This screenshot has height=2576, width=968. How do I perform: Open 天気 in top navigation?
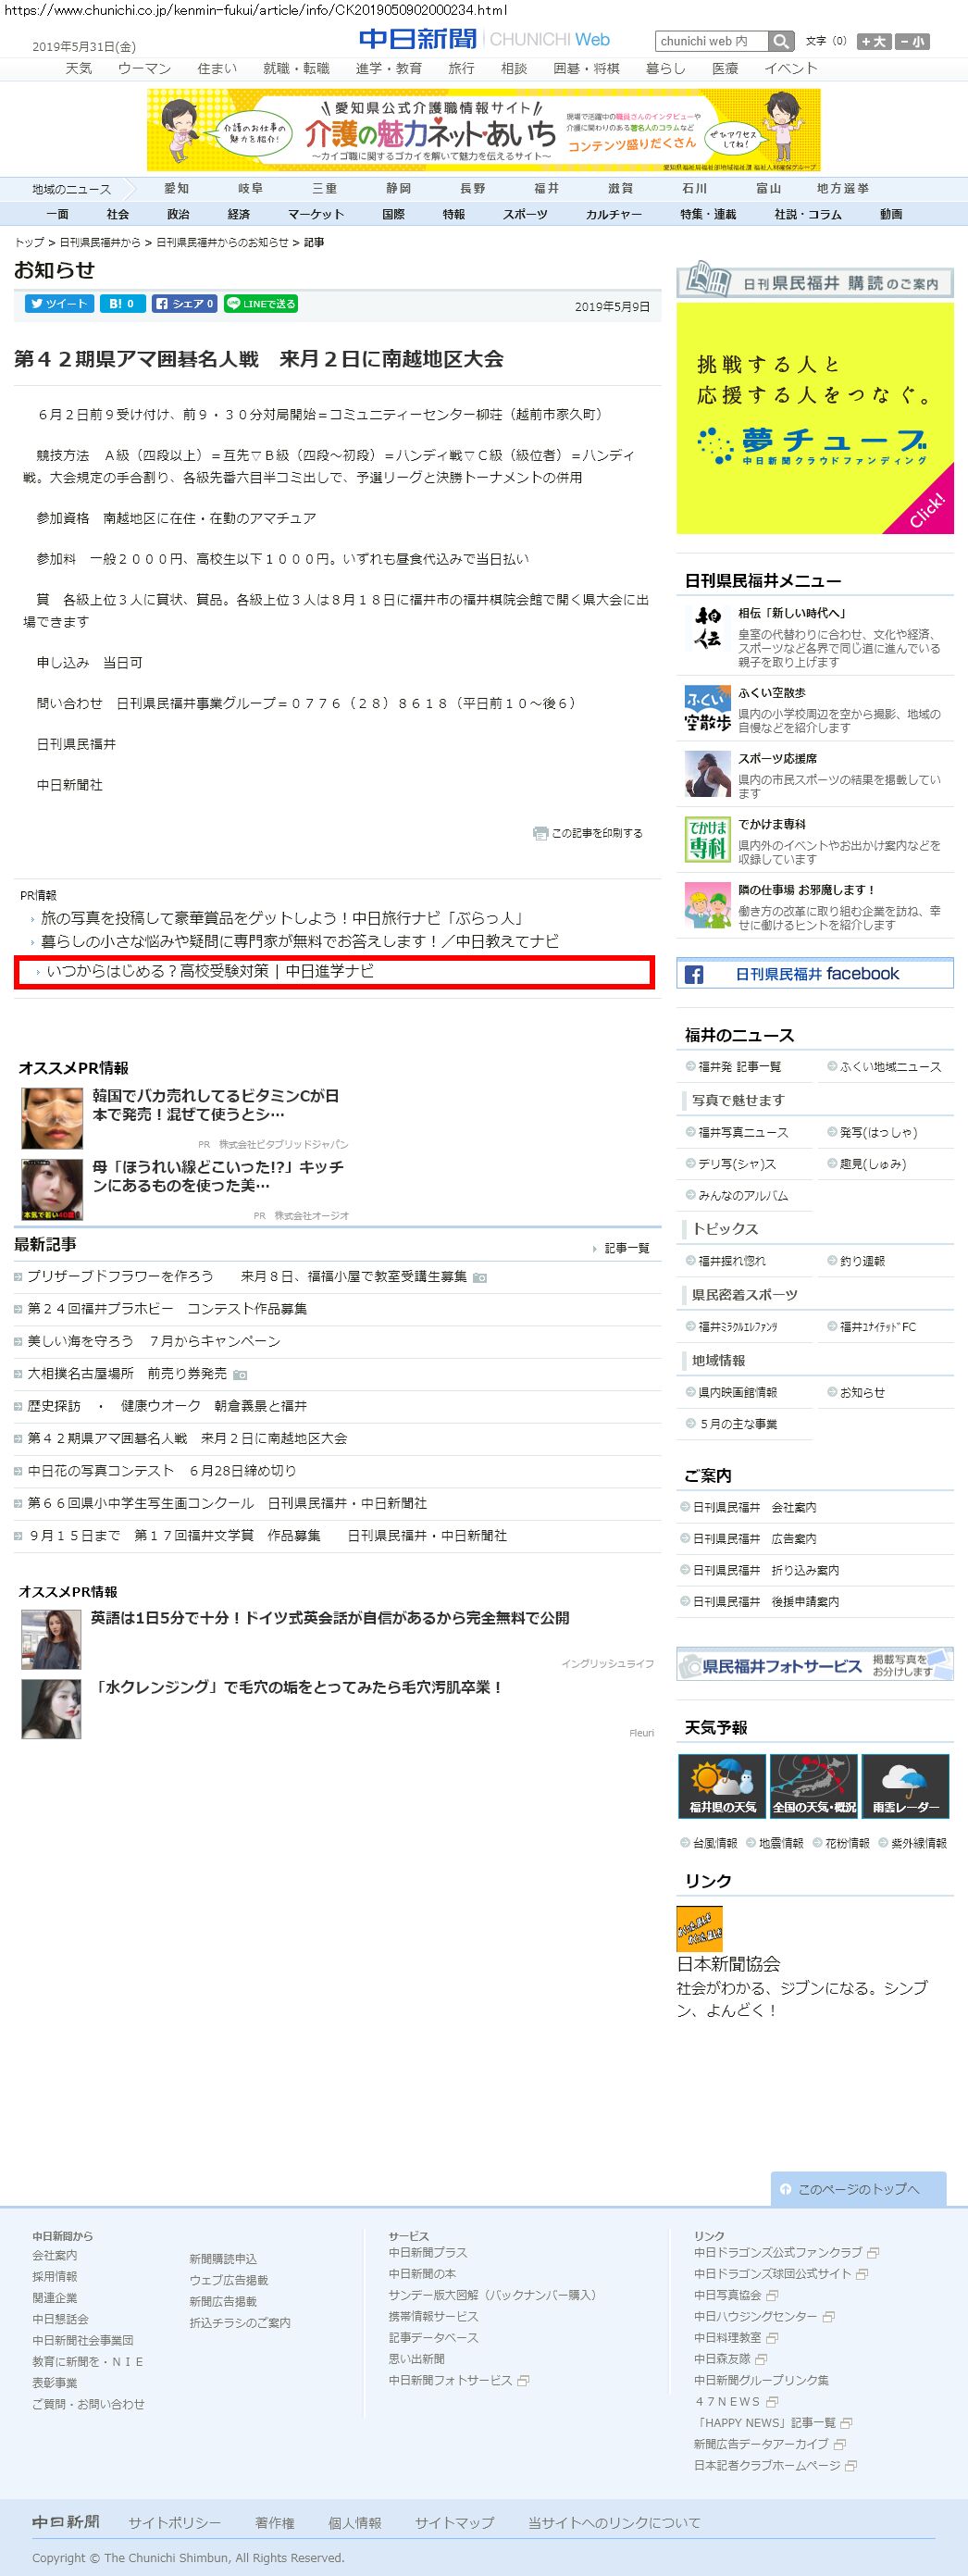[x=79, y=68]
